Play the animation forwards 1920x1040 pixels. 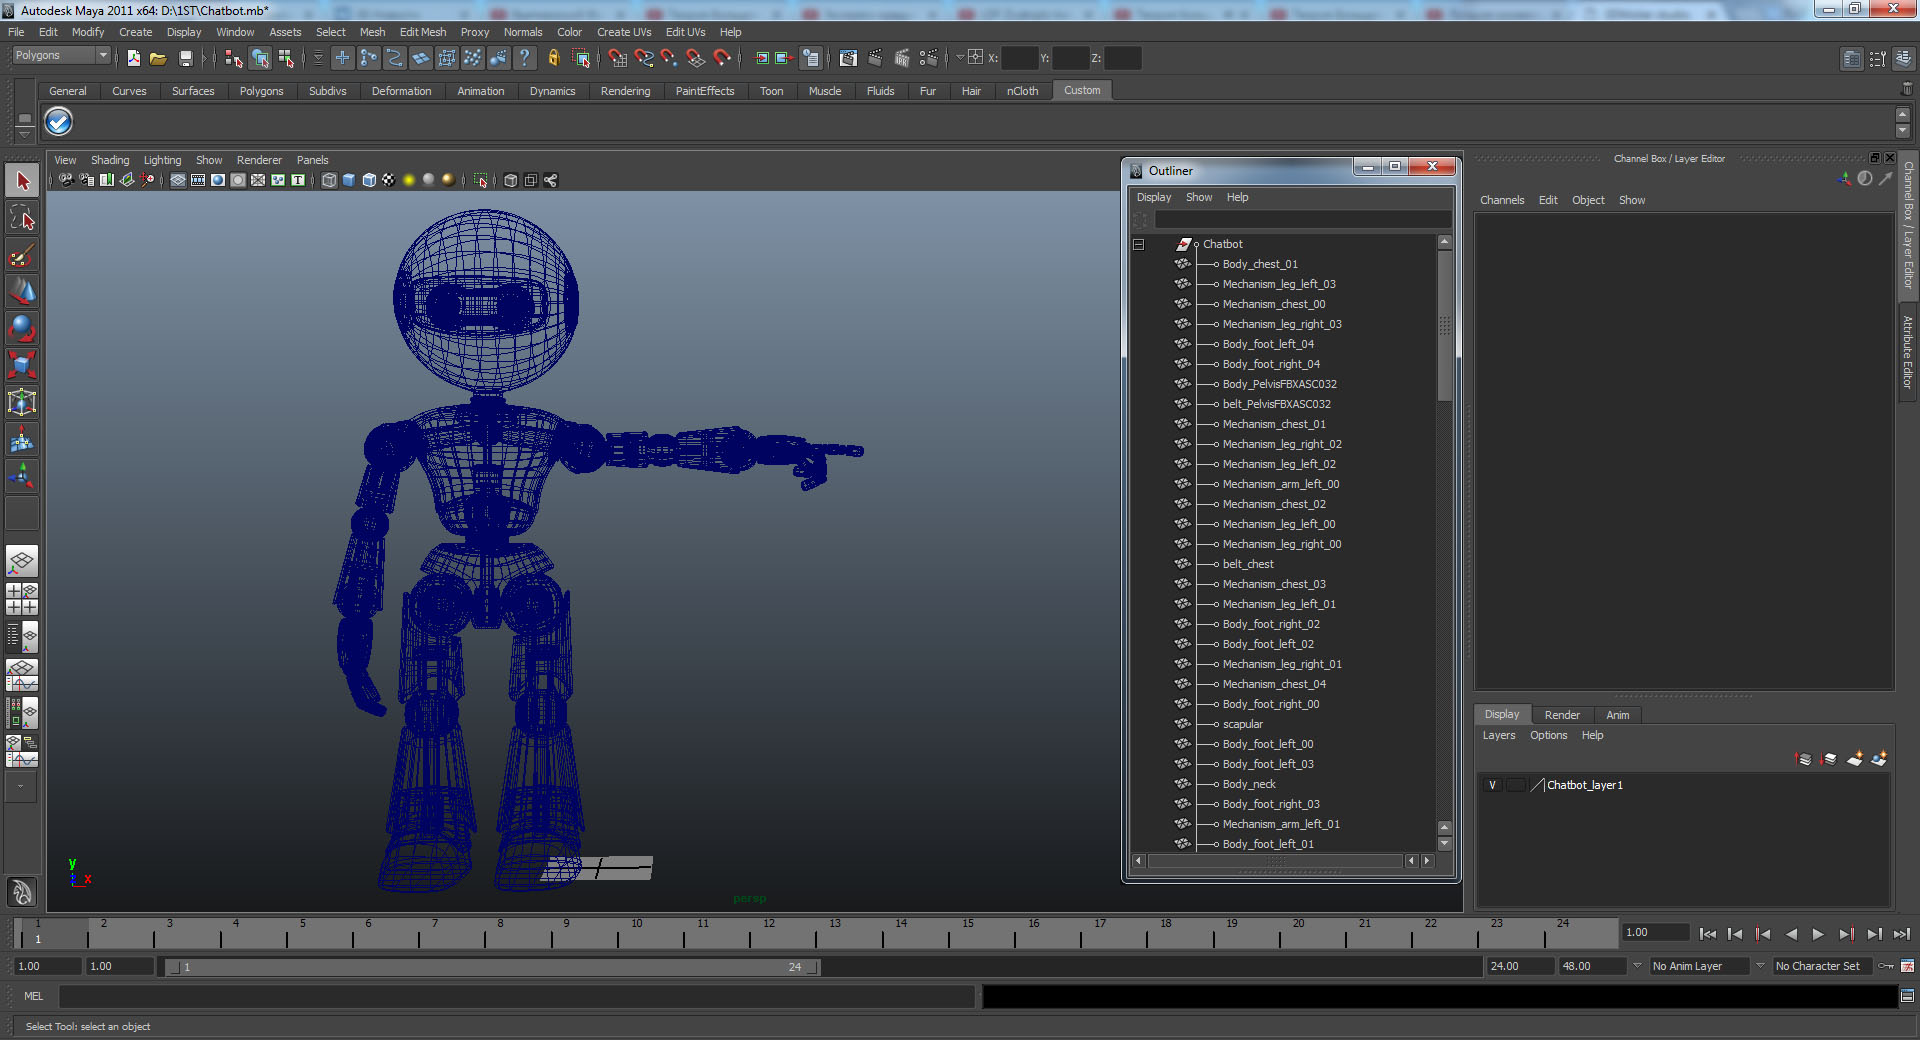(x=1818, y=934)
